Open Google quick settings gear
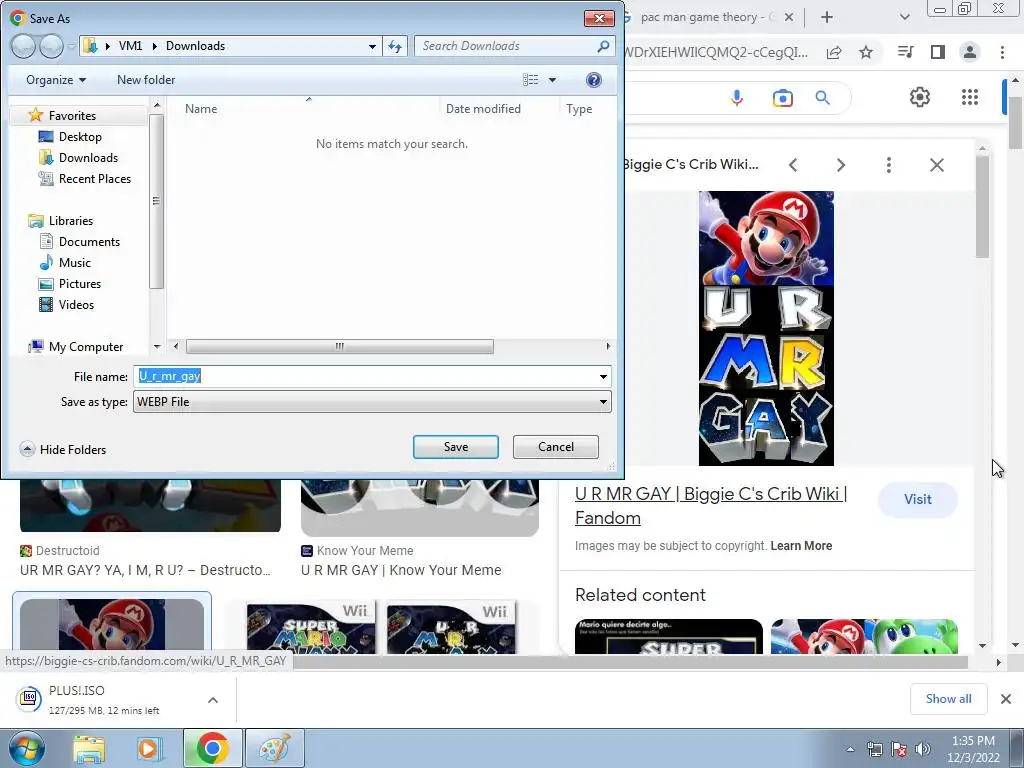This screenshot has height=768, width=1024. (920, 97)
